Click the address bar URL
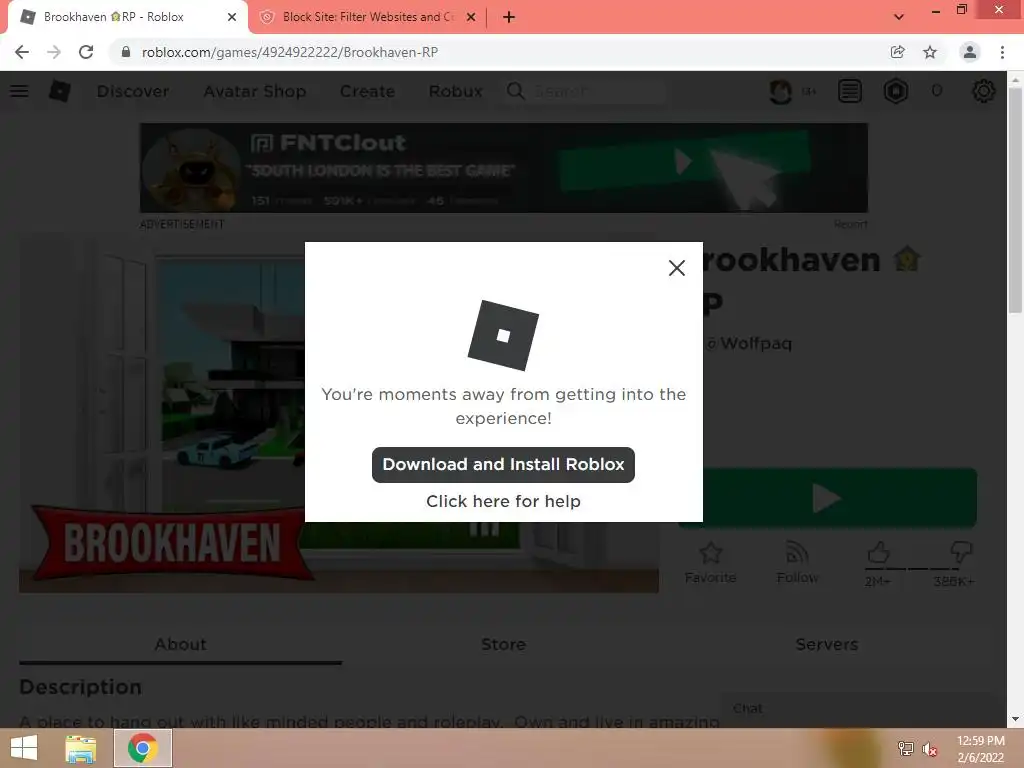This screenshot has height=768, width=1024. click(289, 52)
